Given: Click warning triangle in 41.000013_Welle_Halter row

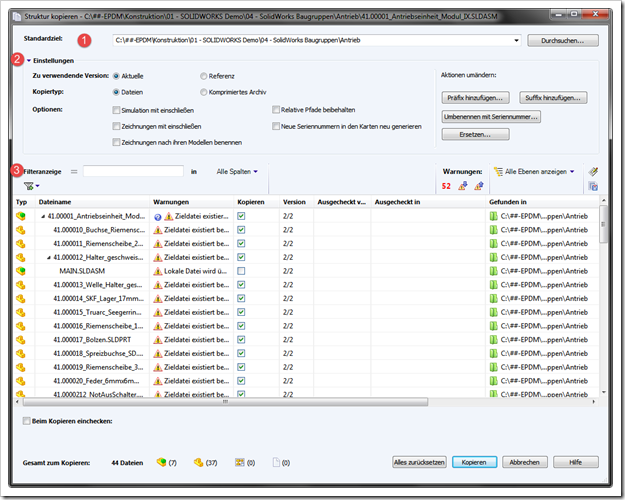Looking at the screenshot, I should coord(158,285).
